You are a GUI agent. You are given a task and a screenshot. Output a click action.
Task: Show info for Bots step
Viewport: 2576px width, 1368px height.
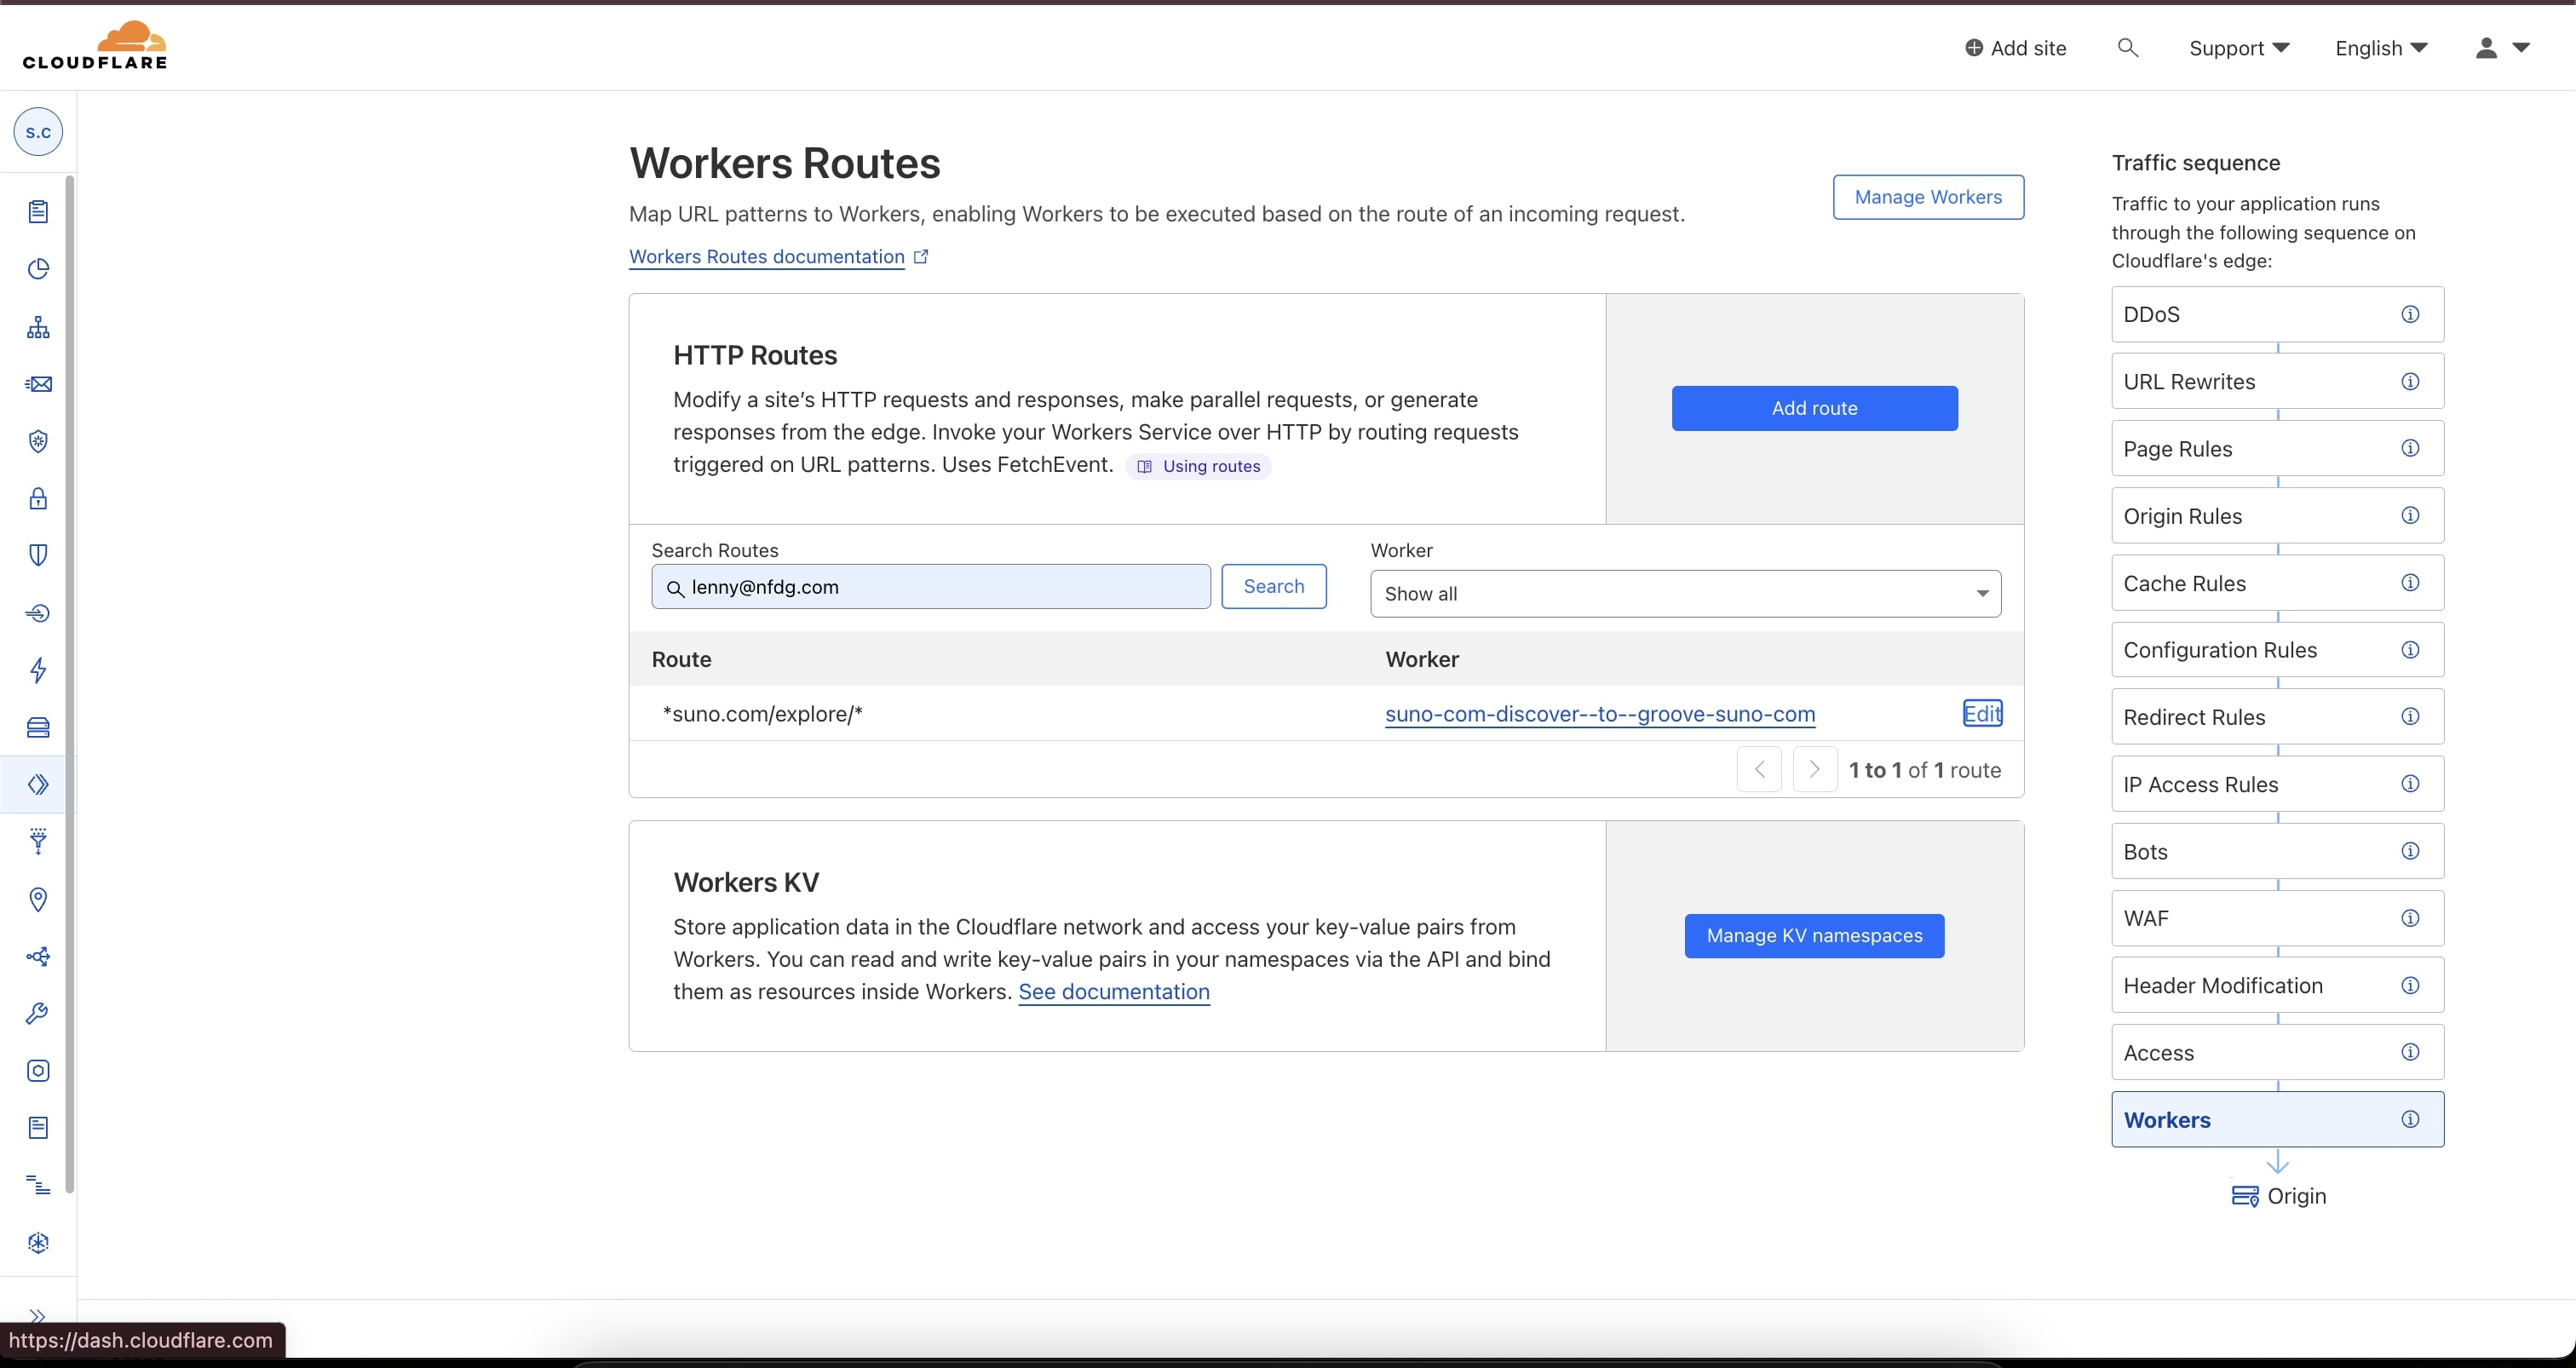(x=2410, y=851)
